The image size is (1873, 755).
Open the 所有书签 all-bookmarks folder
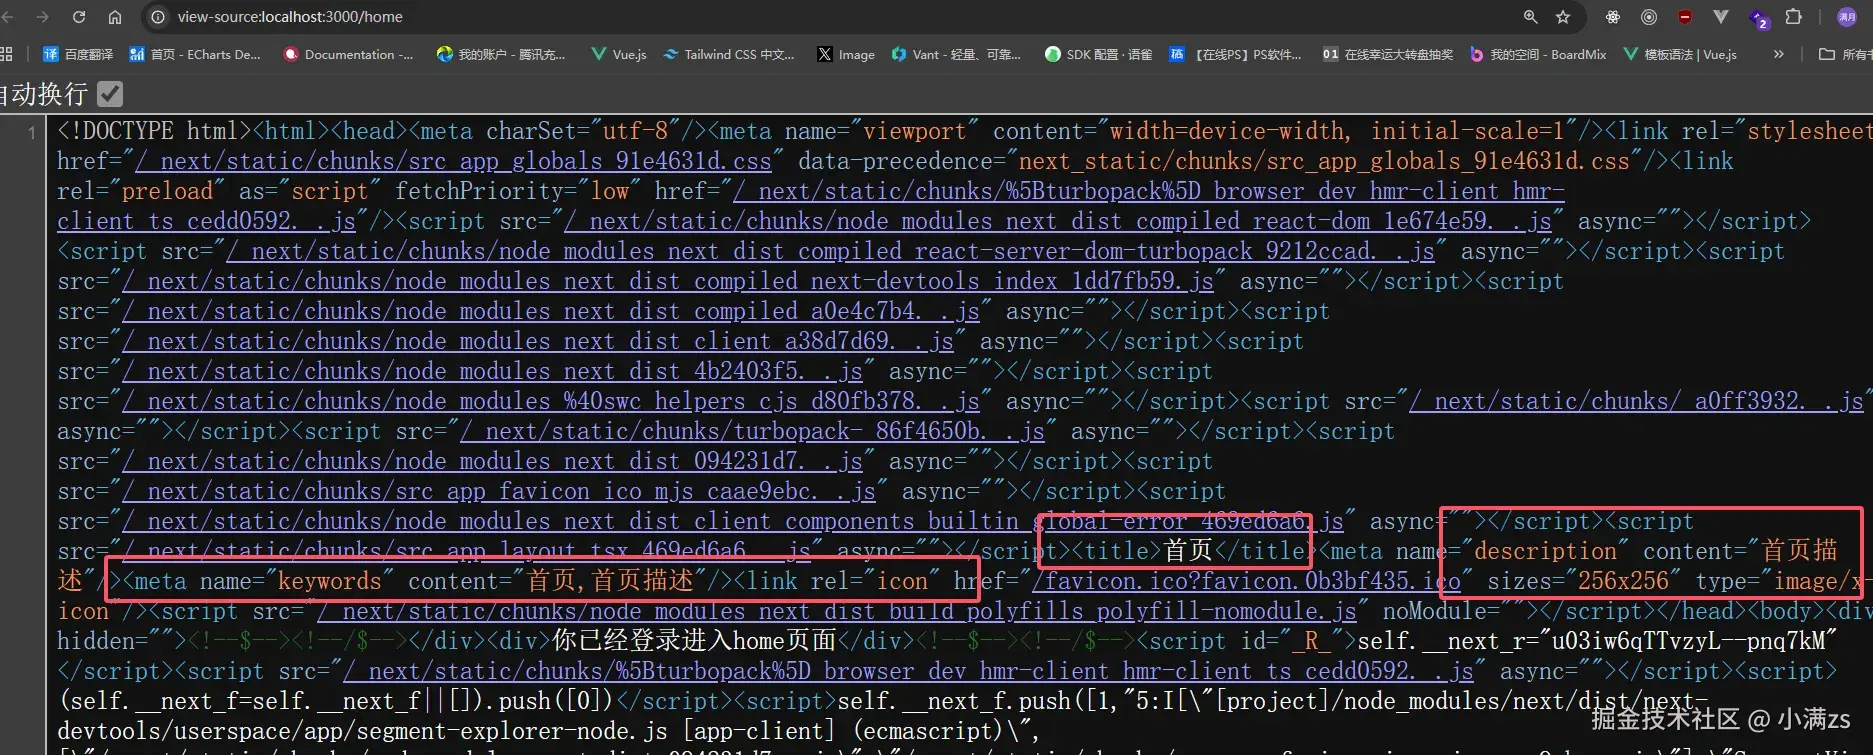1844,54
